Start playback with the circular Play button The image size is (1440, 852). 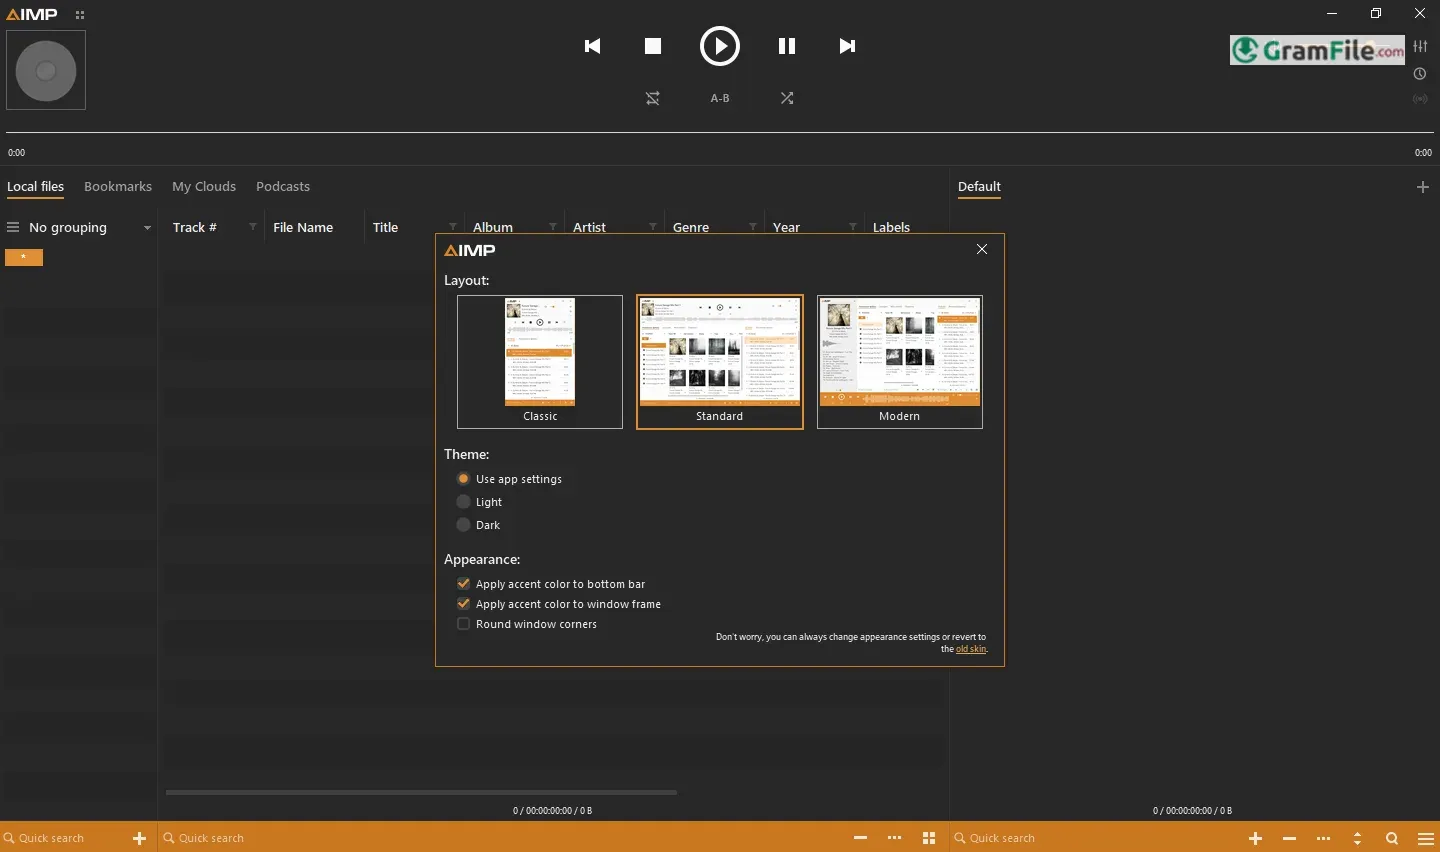[720, 46]
